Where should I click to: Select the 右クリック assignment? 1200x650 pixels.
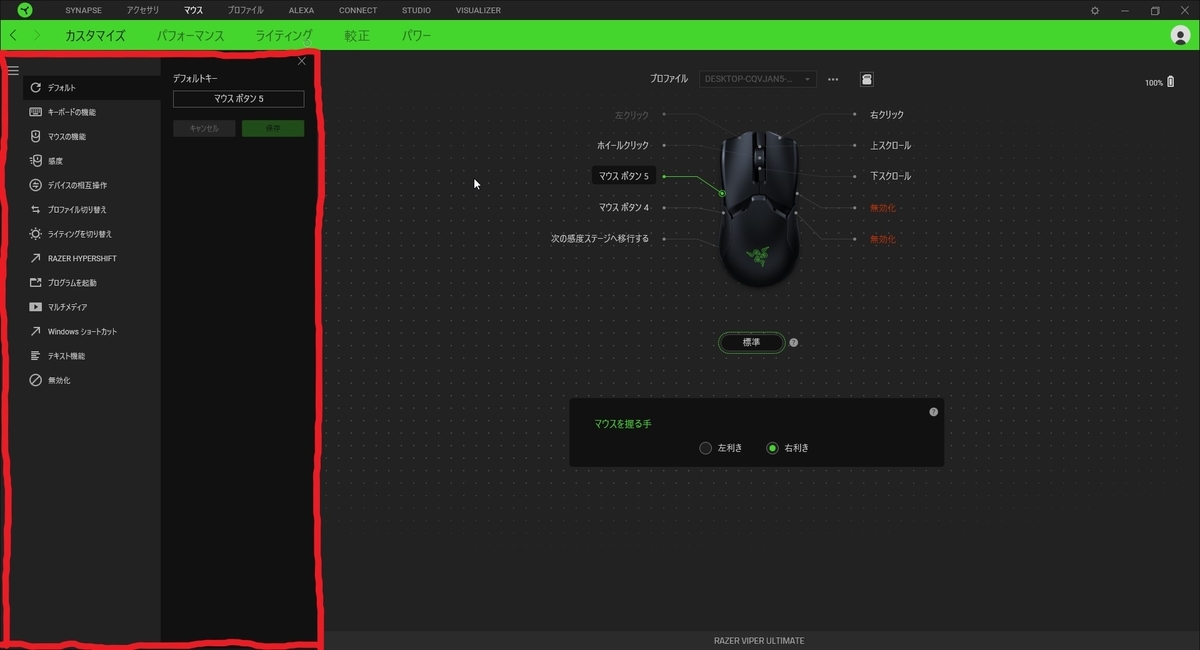tap(887, 114)
